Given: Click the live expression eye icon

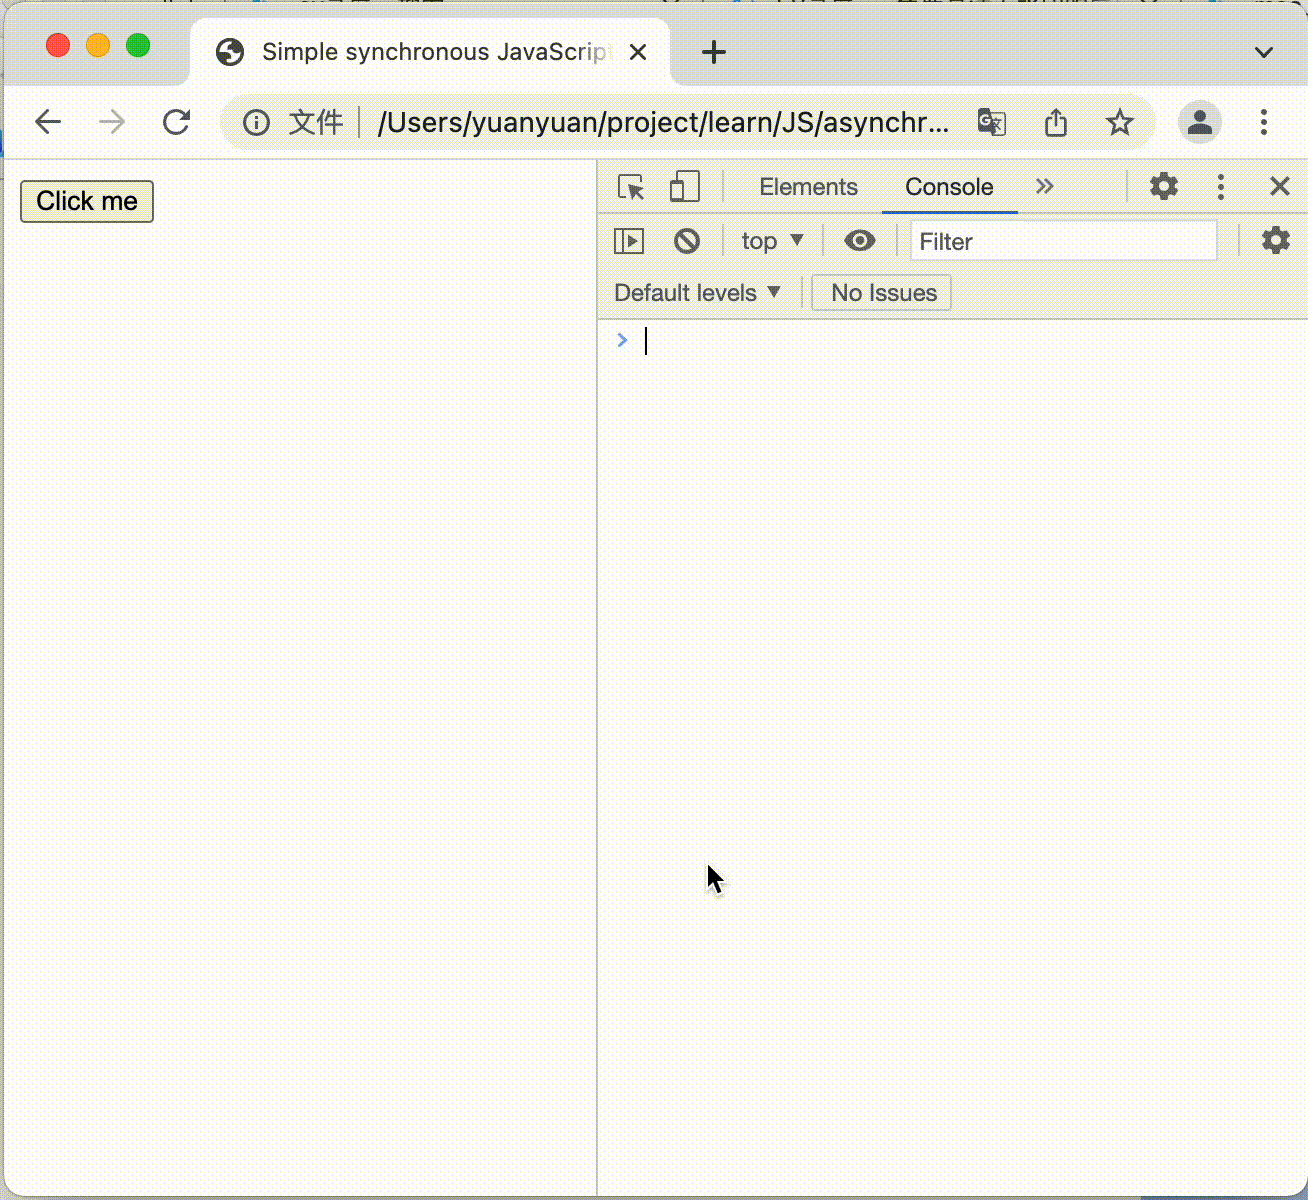Looking at the screenshot, I should pyautogui.click(x=859, y=241).
